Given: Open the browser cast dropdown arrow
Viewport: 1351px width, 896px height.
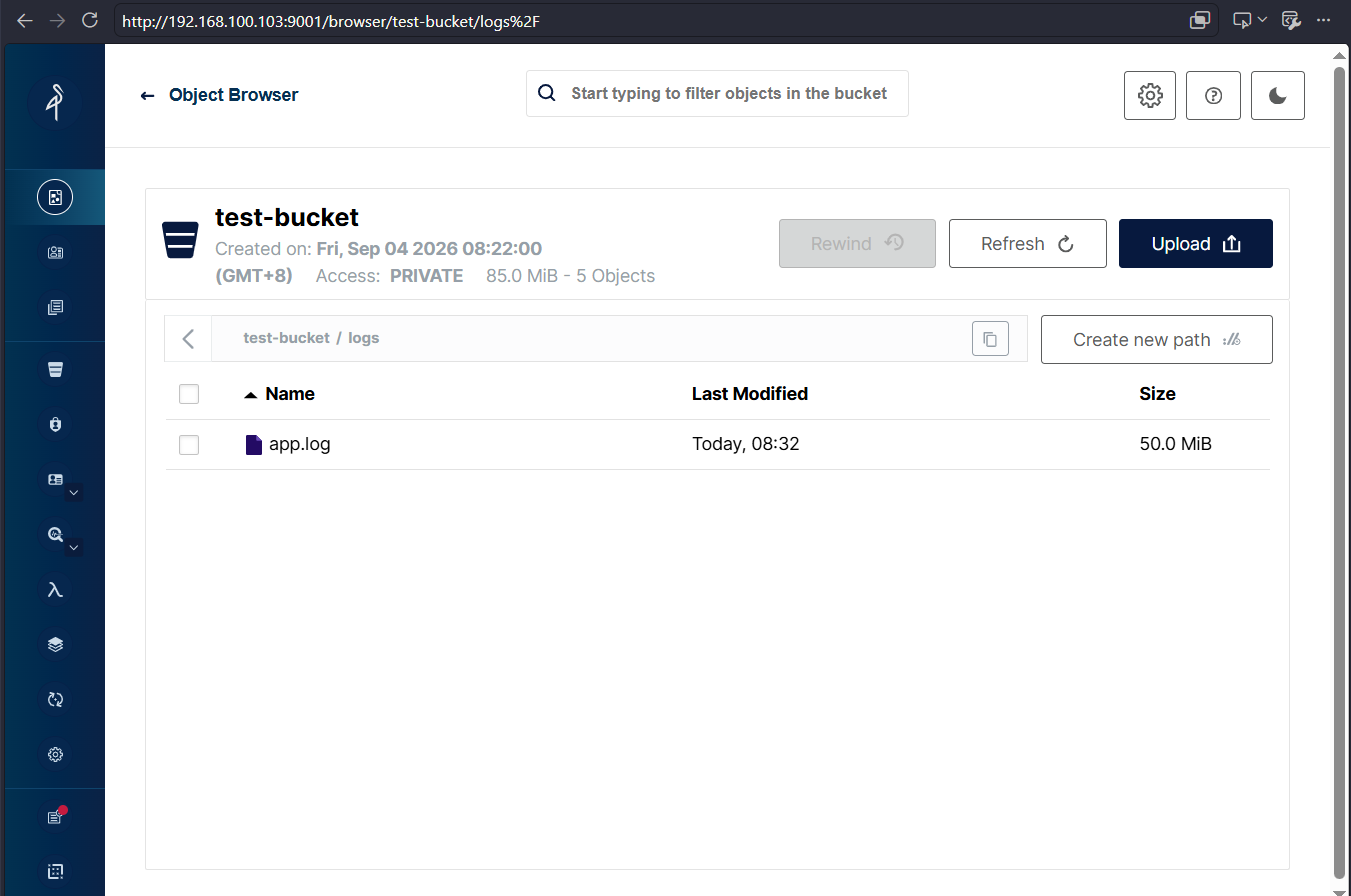Looking at the screenshot, I should coord(1262,20).
